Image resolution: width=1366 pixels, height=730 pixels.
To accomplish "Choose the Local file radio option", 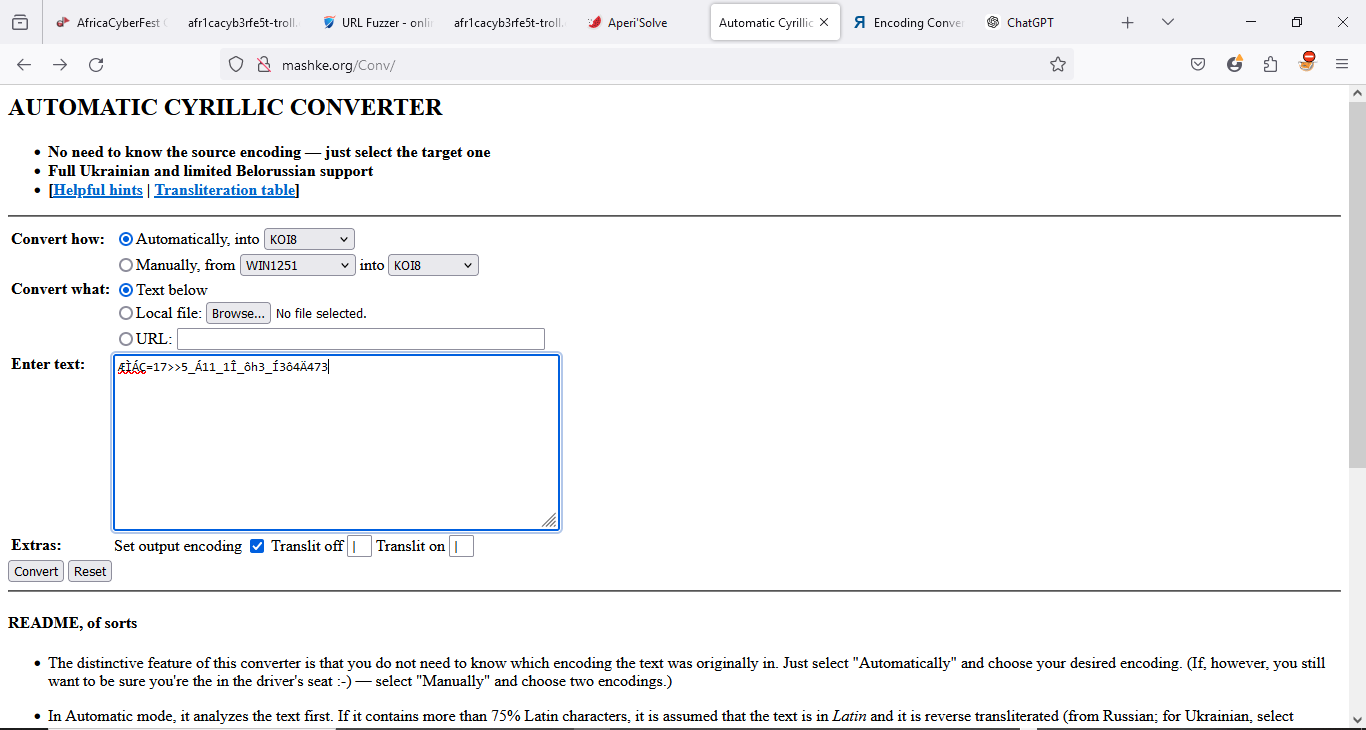I will click(x=126, y=313).
